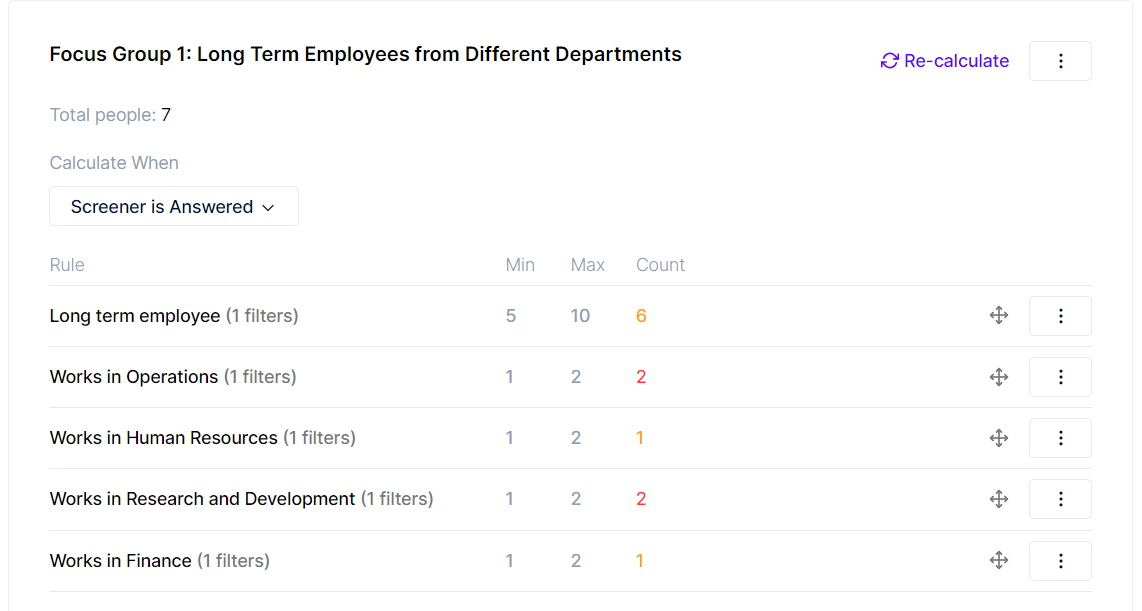Click move handle for Works in Human Resources
Screen dimensions: 1142x611
(x=998, y=438)
